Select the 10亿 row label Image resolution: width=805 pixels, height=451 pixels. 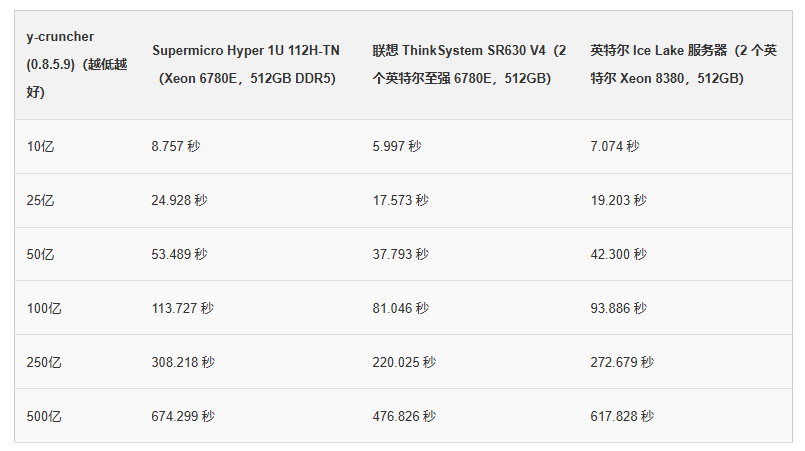click(40, 147)
